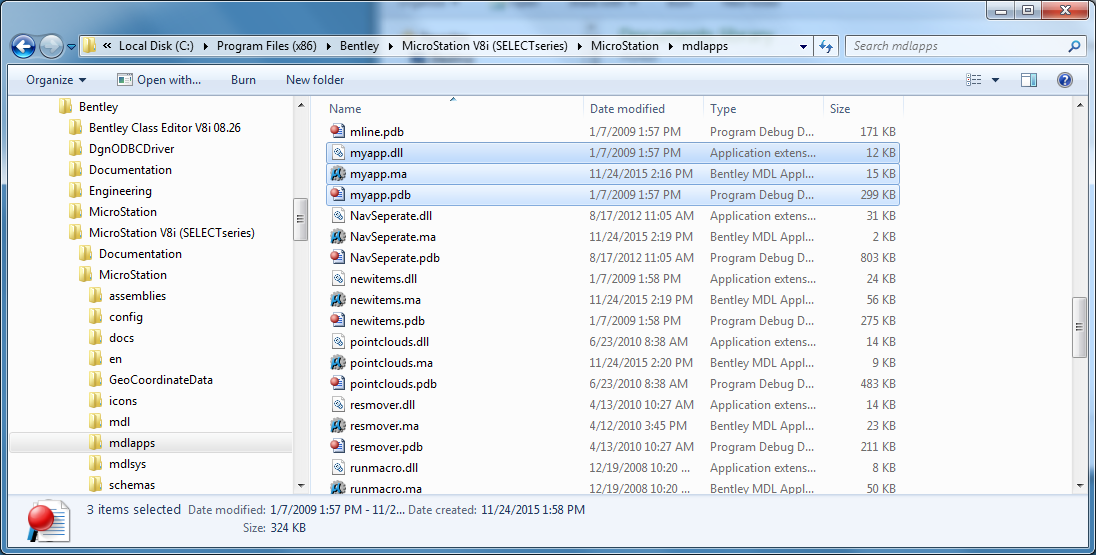This screenshot has width=1096, height=555.
Task: Click the Burn toolbar button
Action: [243, 80]
